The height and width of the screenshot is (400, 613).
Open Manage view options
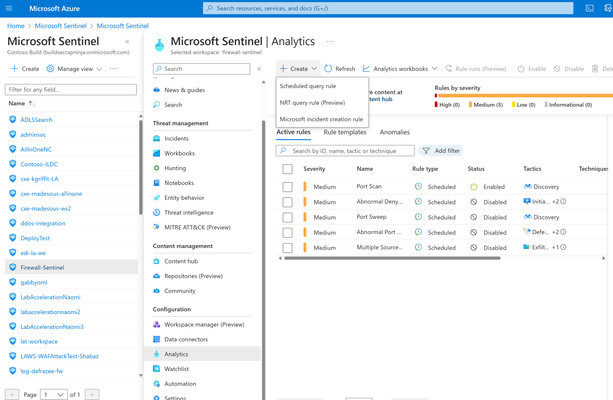(x=74, y=69)
